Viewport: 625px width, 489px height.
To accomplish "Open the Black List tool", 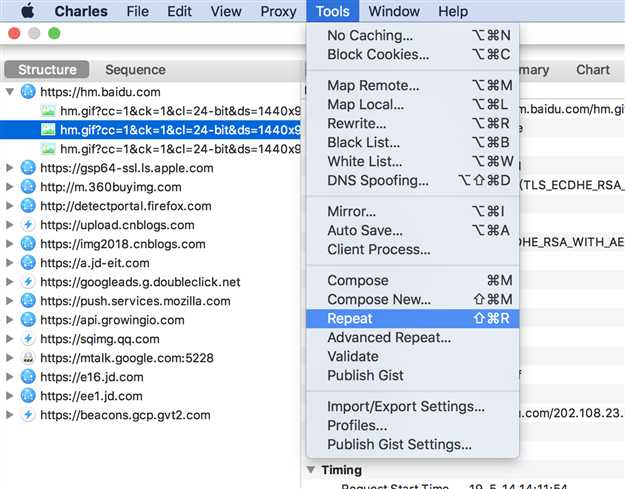I will point(413,142).
